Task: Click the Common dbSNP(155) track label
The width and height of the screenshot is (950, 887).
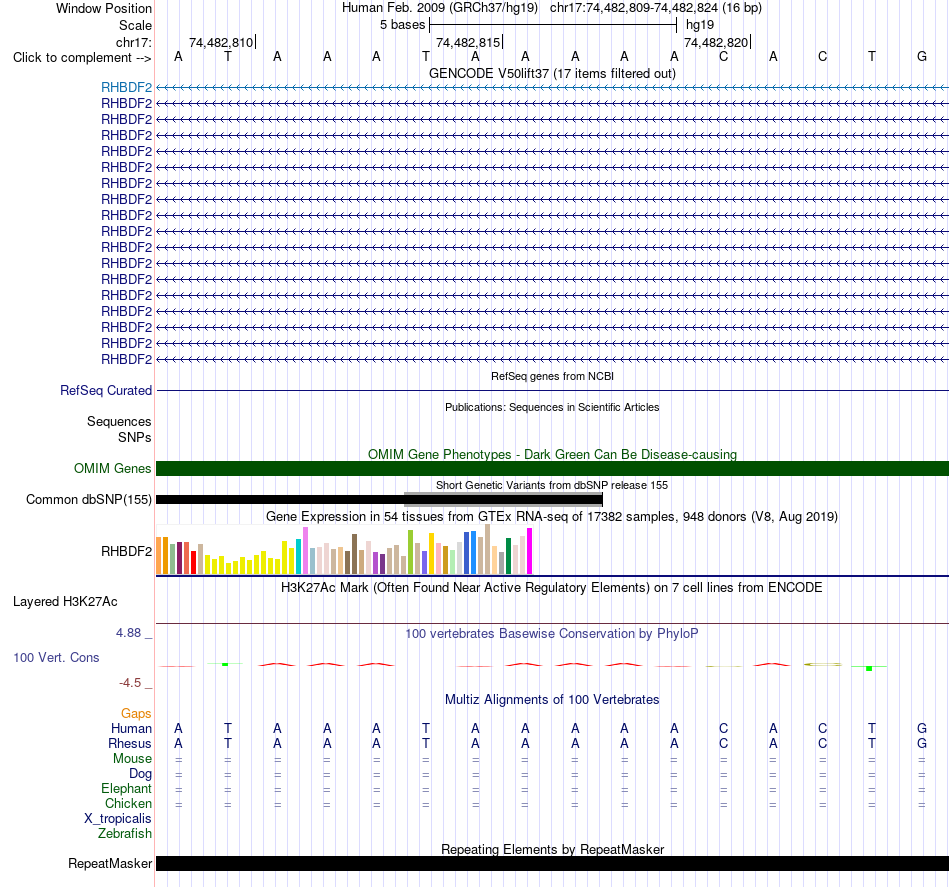Action: coord(88,499)
